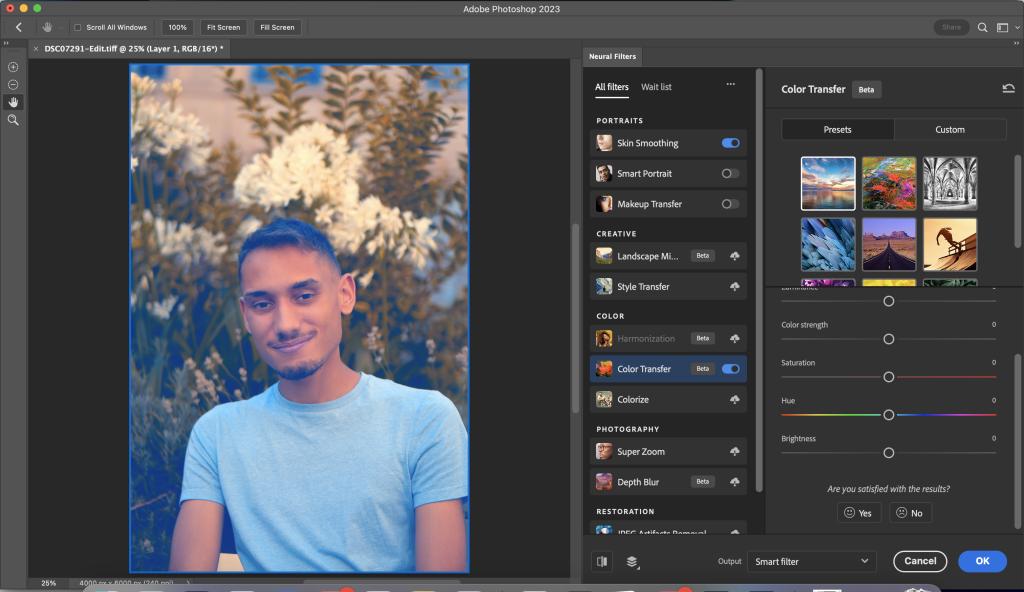The width and height of the screenshot is (1024, 592).
Task: Click the Fill Screen button
Action: coord(278,27)
